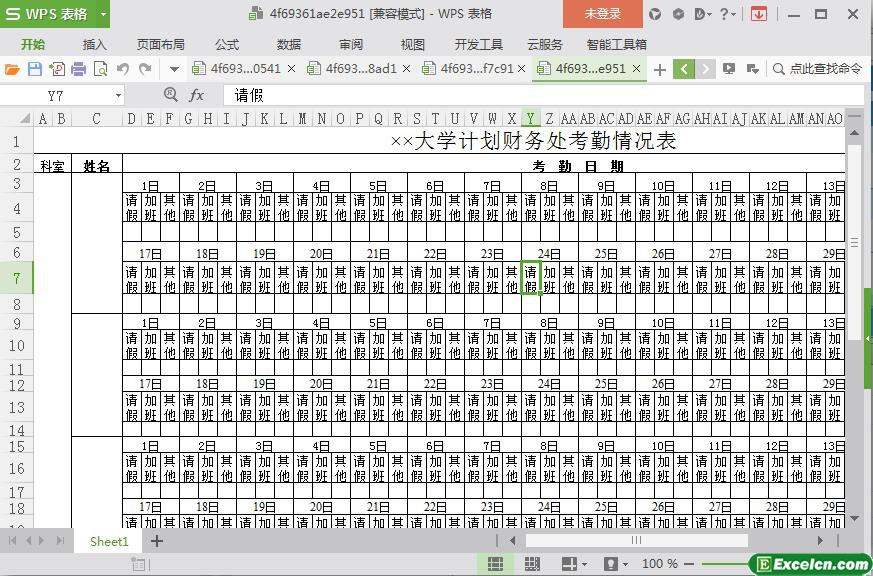Close the 4f693...f7c91 document tab
Viewport: 873px width, 576px height.
click(522, 69)
